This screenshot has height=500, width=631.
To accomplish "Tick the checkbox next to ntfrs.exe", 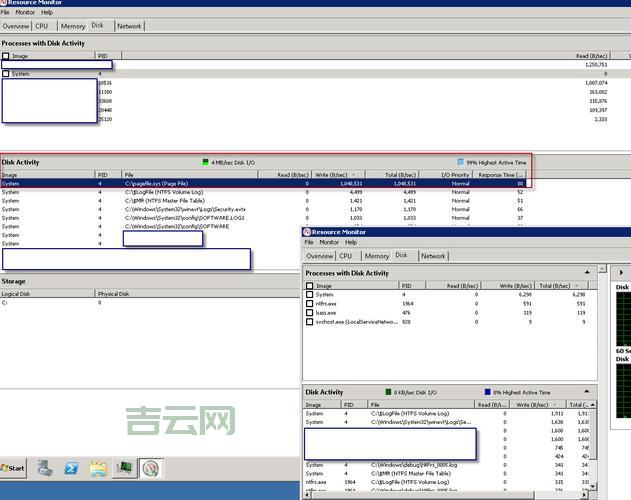I will click(x=309, y=304).
